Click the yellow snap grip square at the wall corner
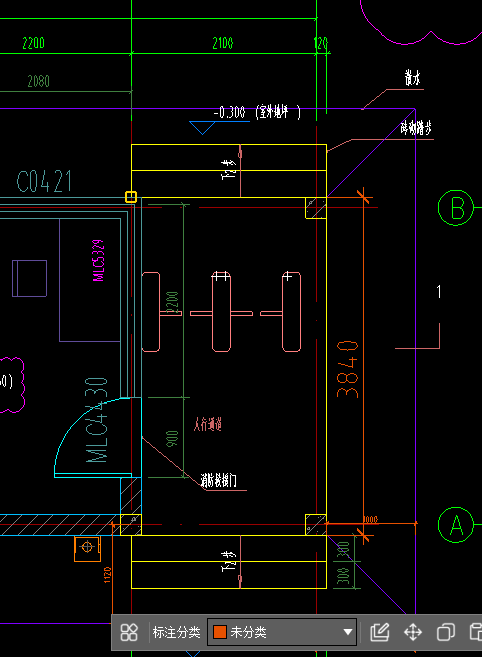Viewport: 482px width, 657px height. tap(131, 197)
